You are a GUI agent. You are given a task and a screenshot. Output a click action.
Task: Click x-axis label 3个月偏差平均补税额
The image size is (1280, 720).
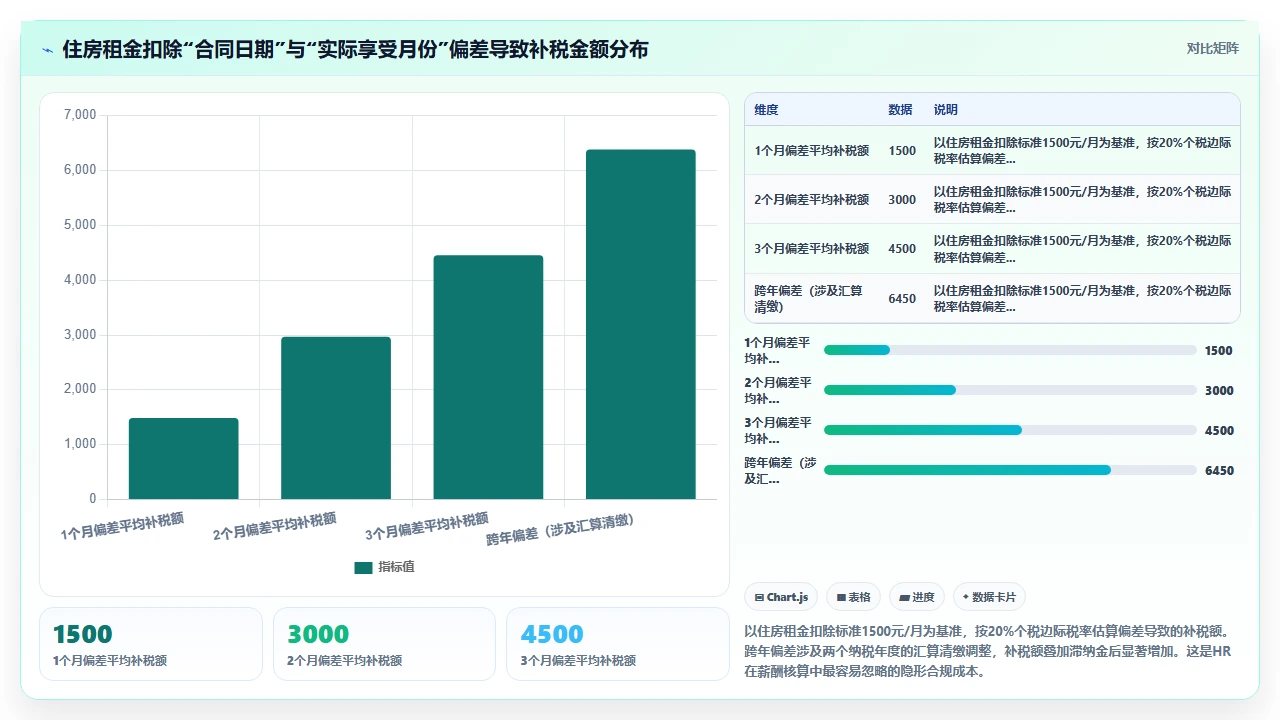point(427,526)
